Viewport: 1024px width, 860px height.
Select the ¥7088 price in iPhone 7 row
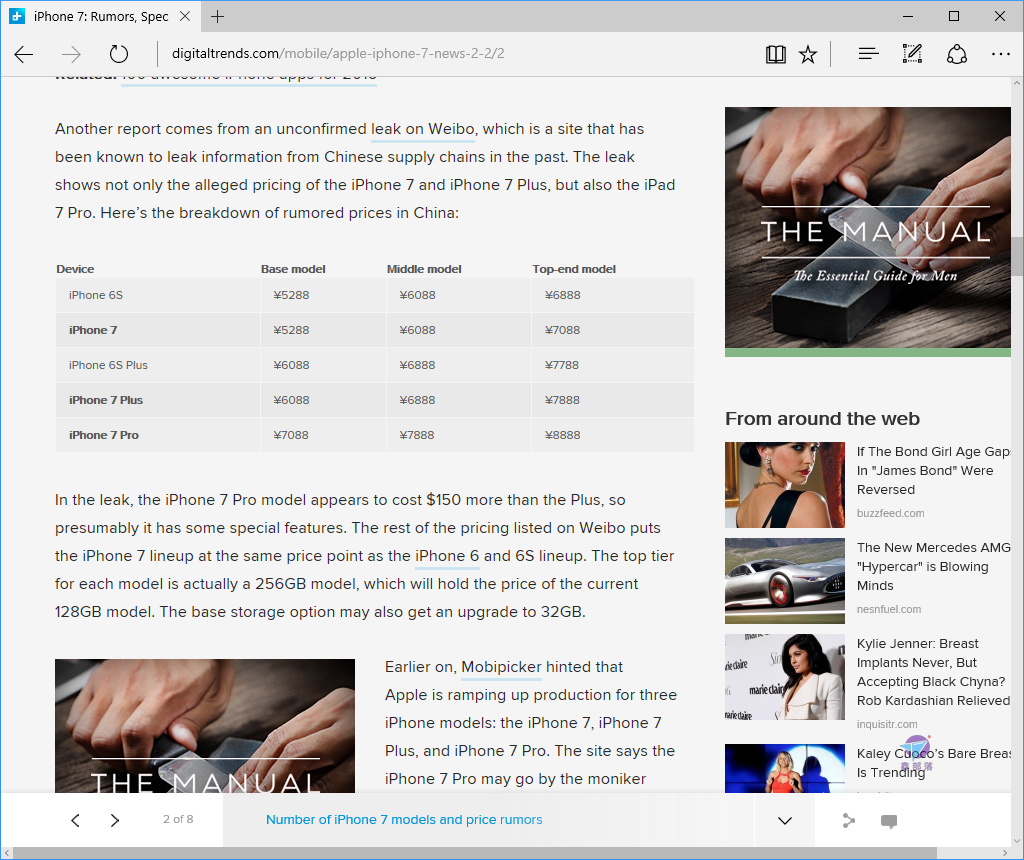613,330
